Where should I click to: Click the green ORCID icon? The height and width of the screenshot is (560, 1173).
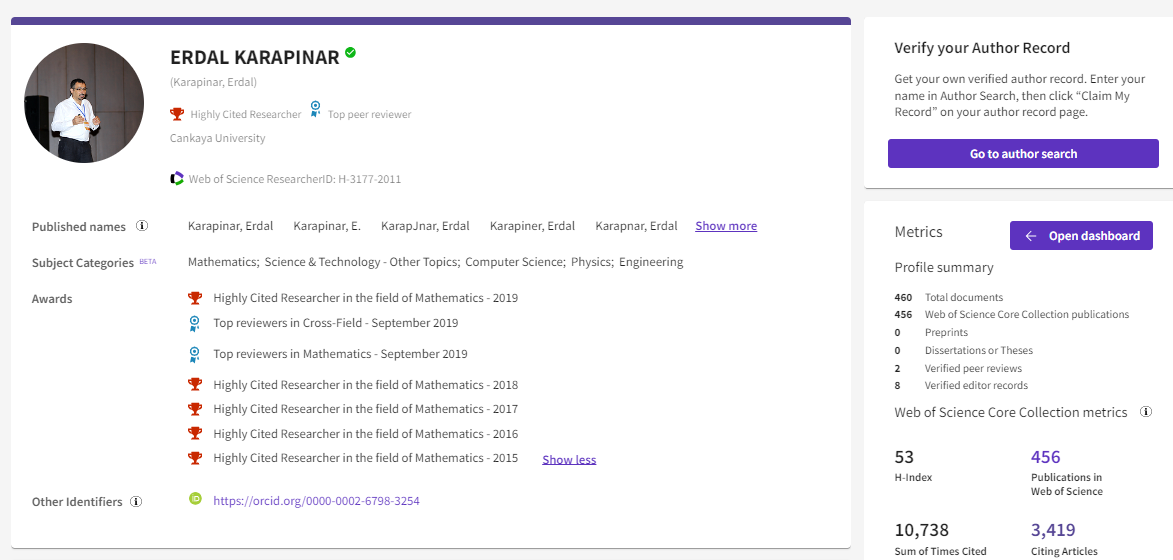(195, 499)
